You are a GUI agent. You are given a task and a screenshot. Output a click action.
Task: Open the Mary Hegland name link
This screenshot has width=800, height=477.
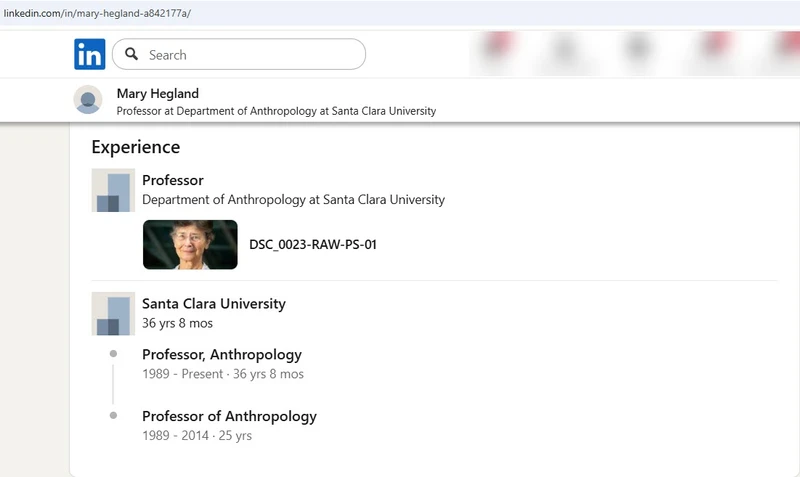coord(158,93)
